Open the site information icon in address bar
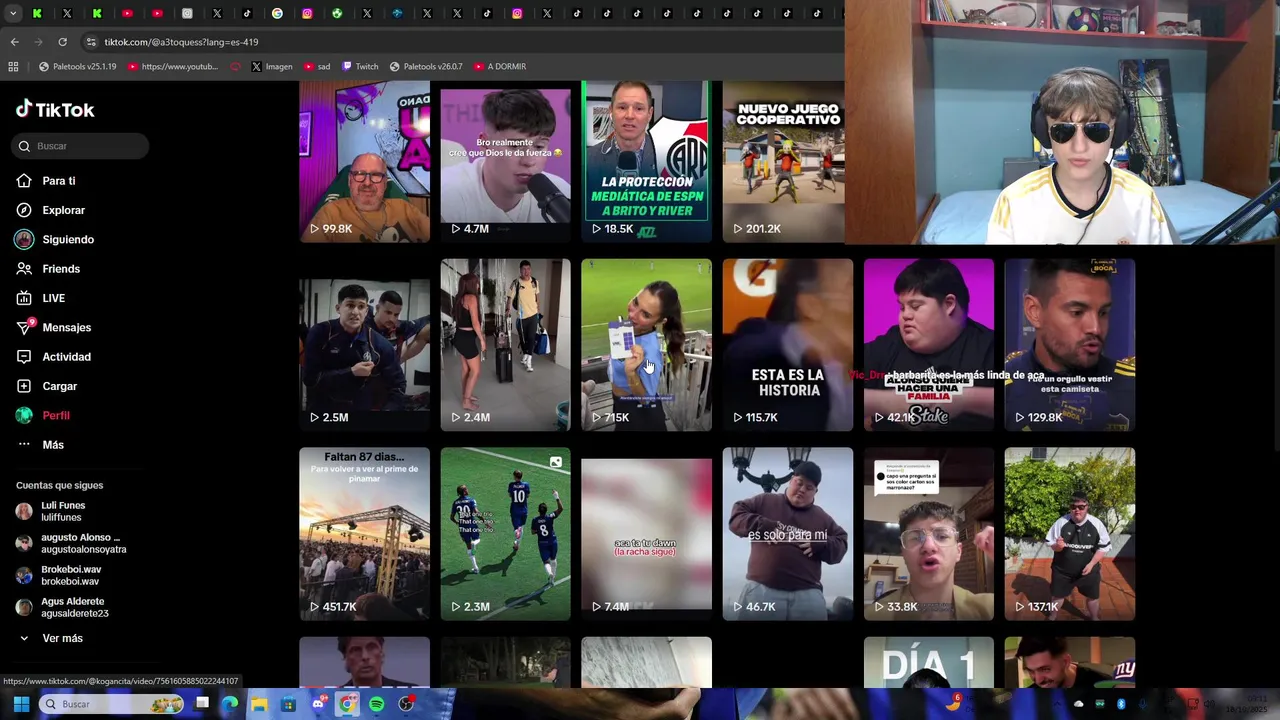This screenshot has width=1280, height=720. [x=91, y=42]
